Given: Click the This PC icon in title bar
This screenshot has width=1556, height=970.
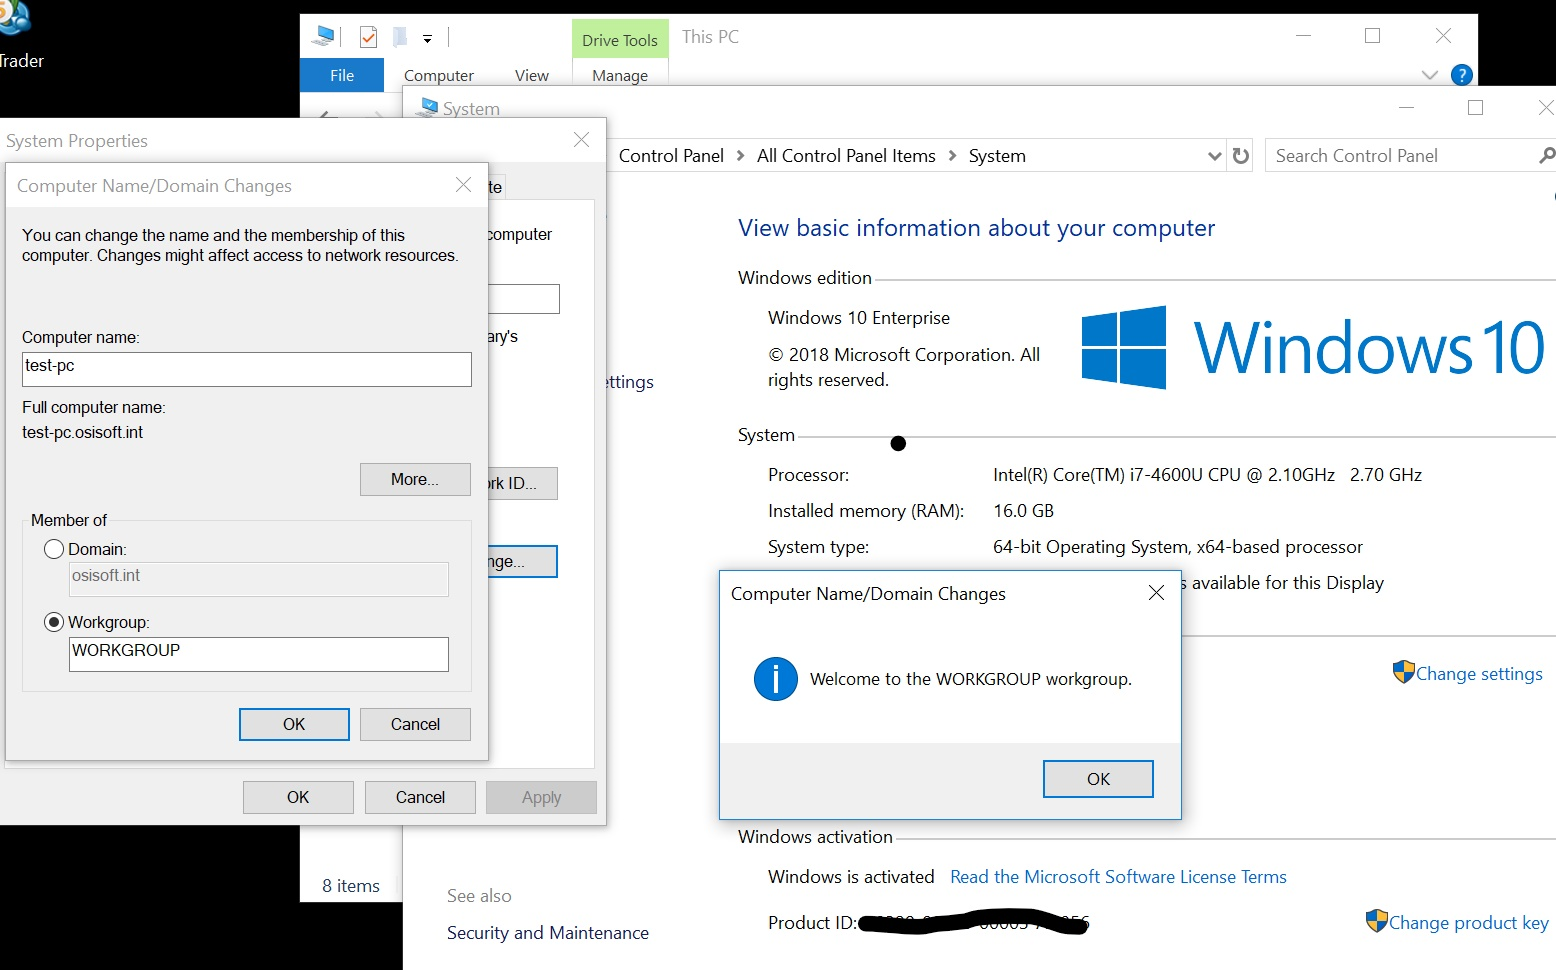Looking at the screenshot, I should tap(324, 37).
